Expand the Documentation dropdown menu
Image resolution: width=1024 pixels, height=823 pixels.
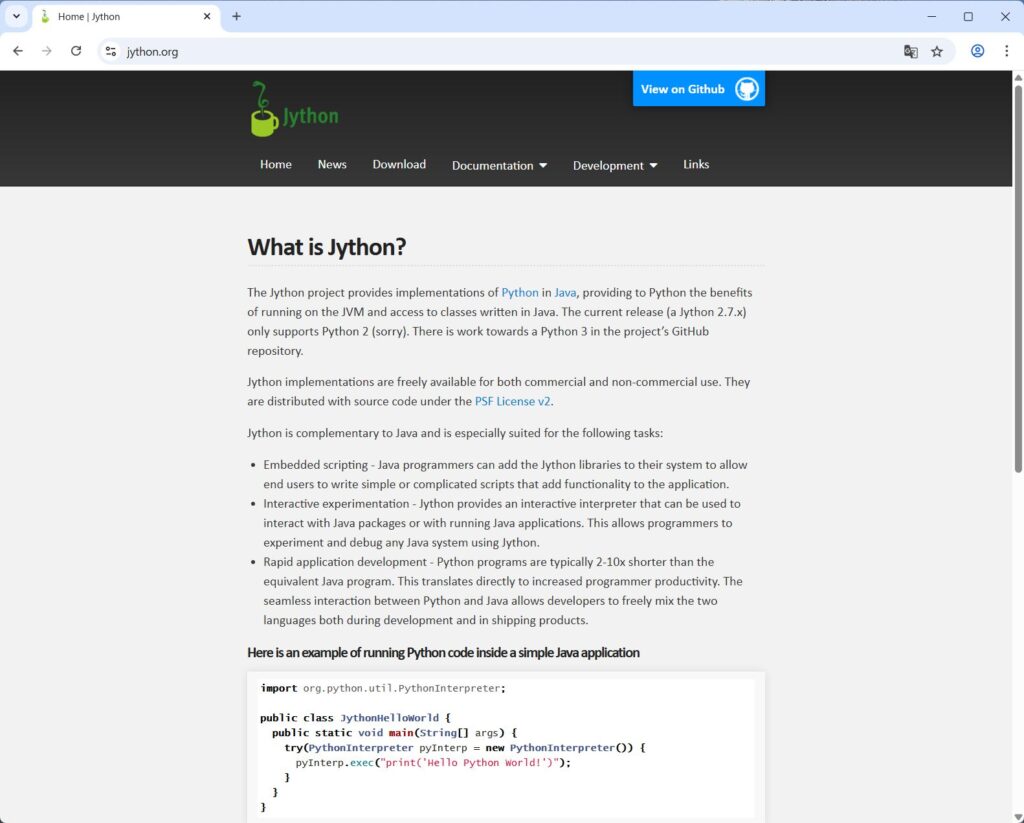(x=499, y=165)
